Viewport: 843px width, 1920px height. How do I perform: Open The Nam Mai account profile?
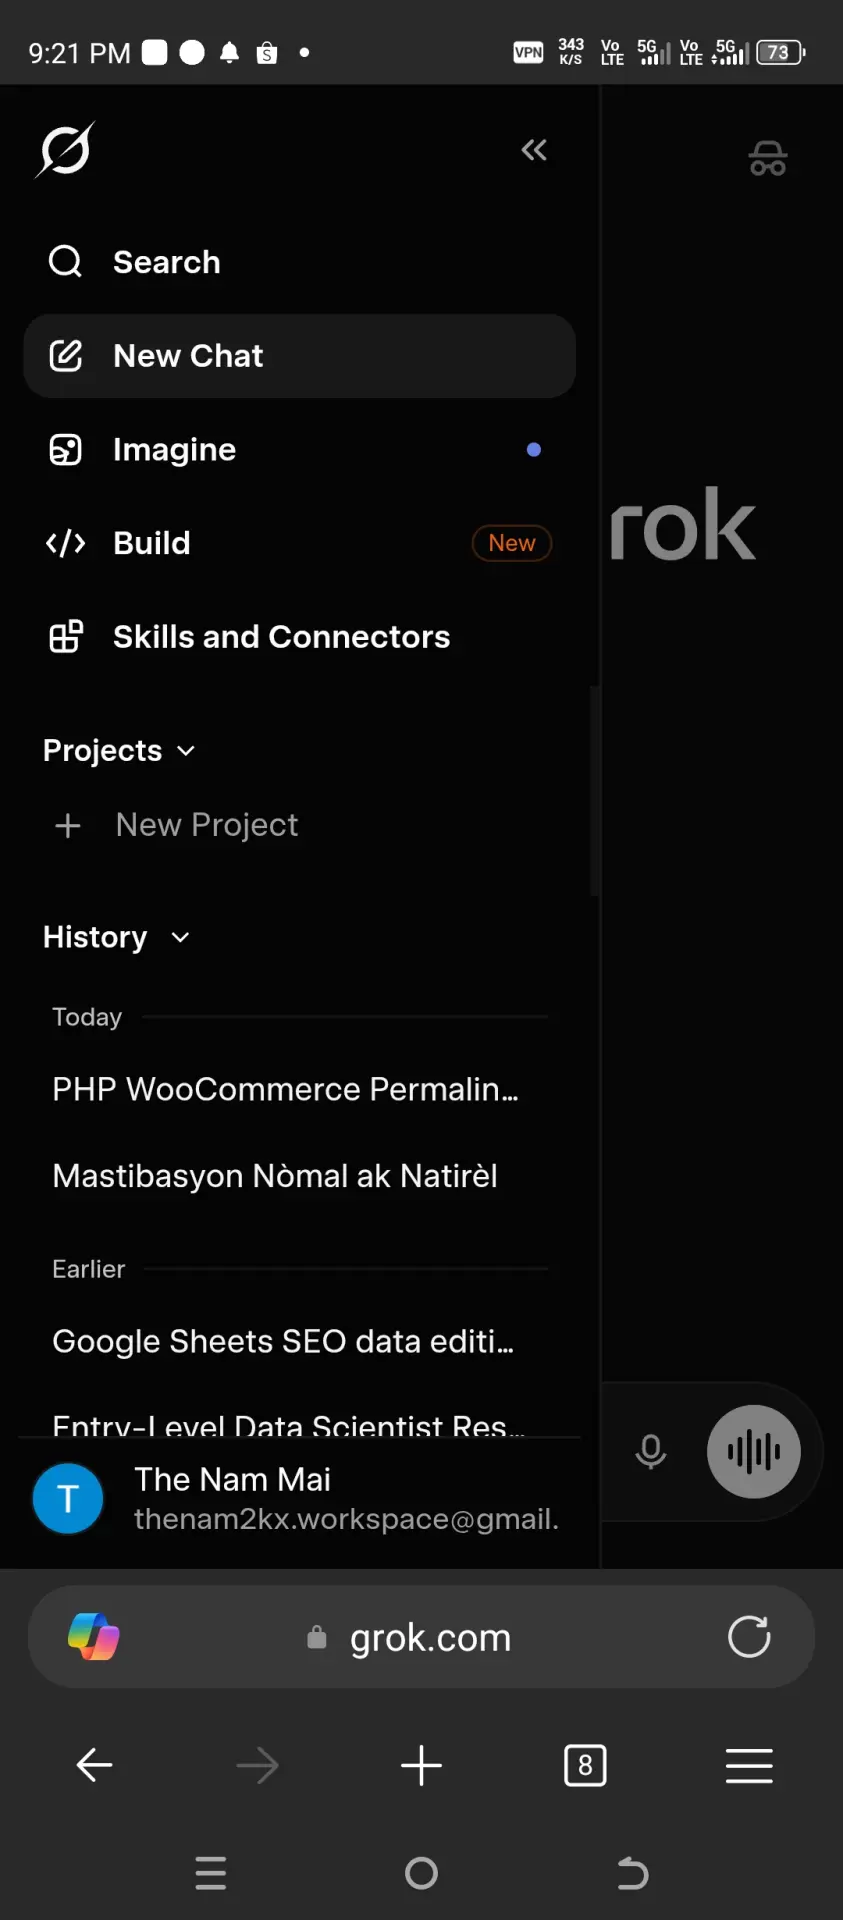click(299, 1499)
